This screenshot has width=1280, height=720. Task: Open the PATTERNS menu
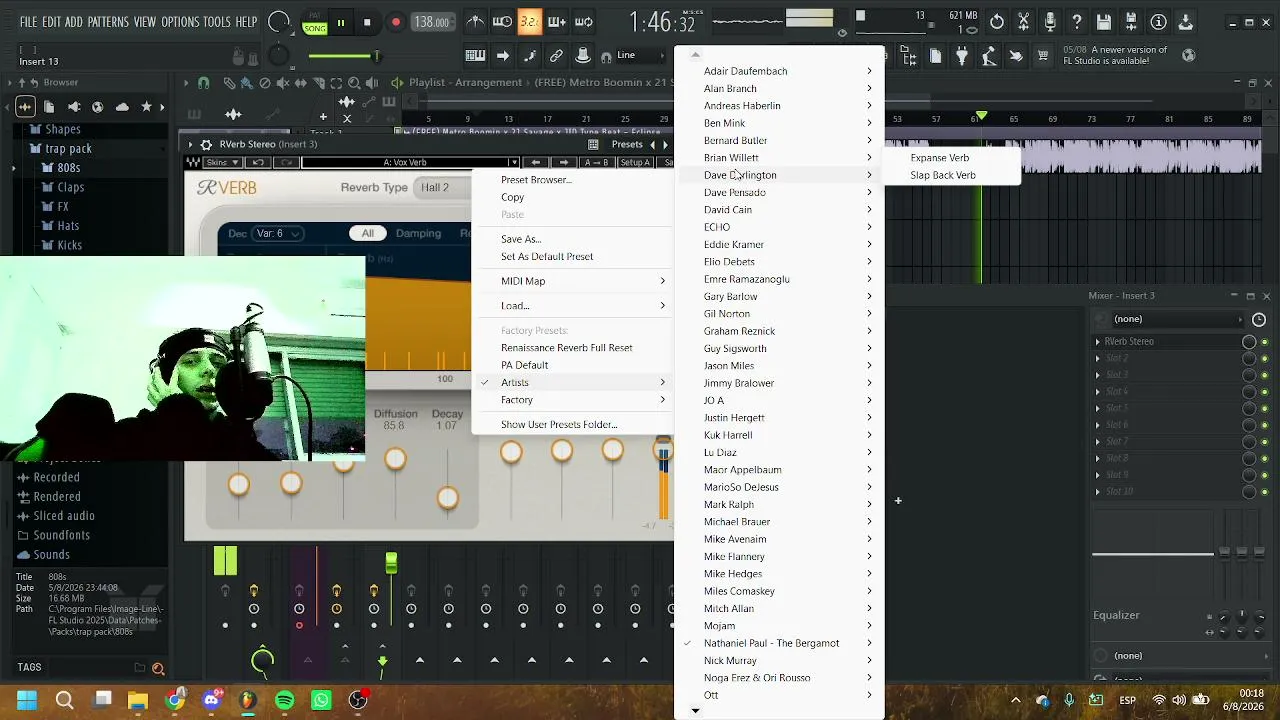tap(108, 22)
